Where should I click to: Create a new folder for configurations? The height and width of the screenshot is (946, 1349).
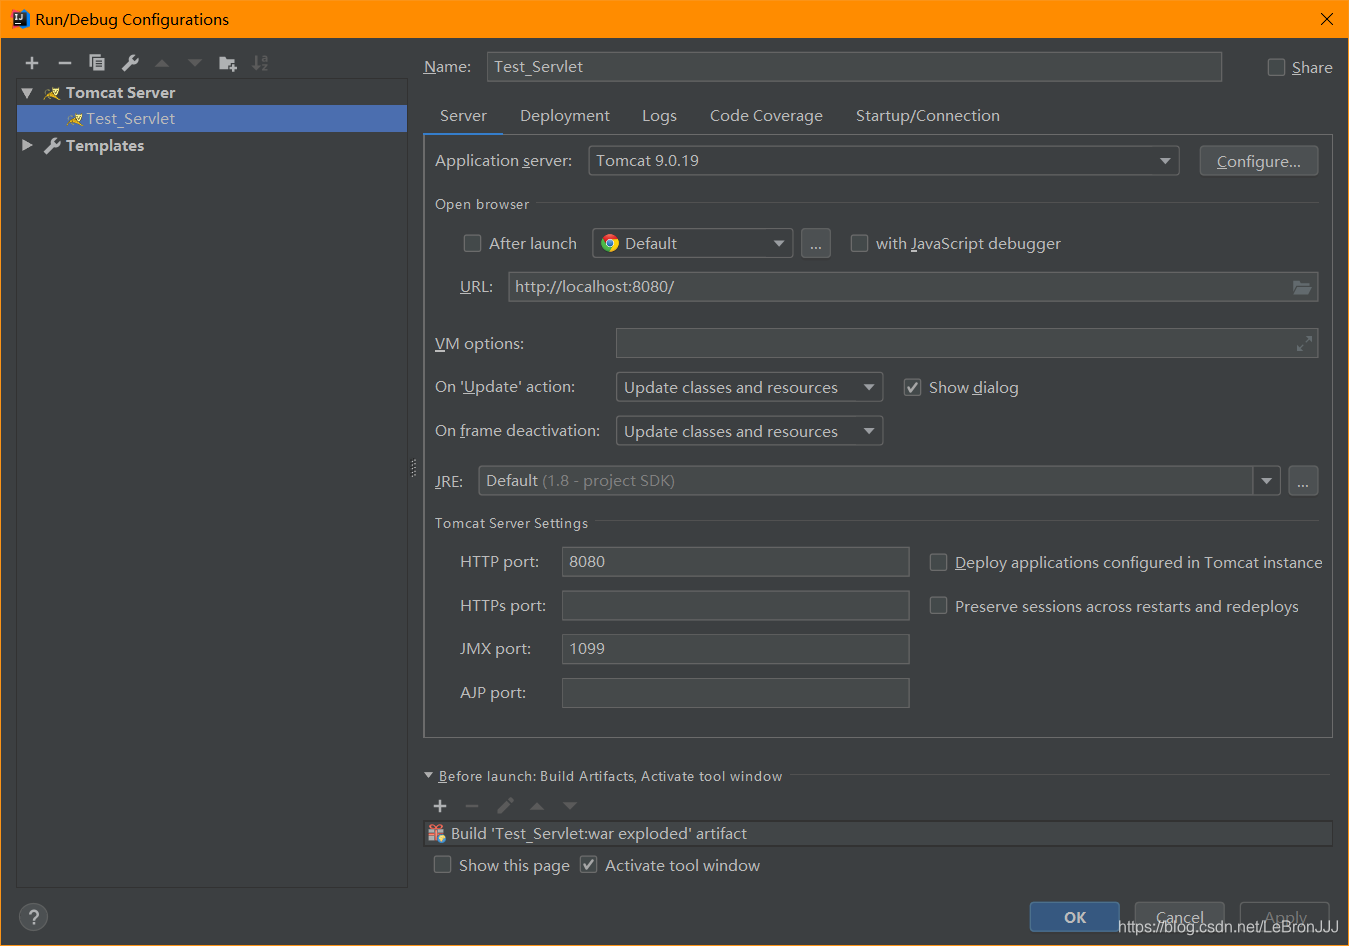[x=228, y=63]
